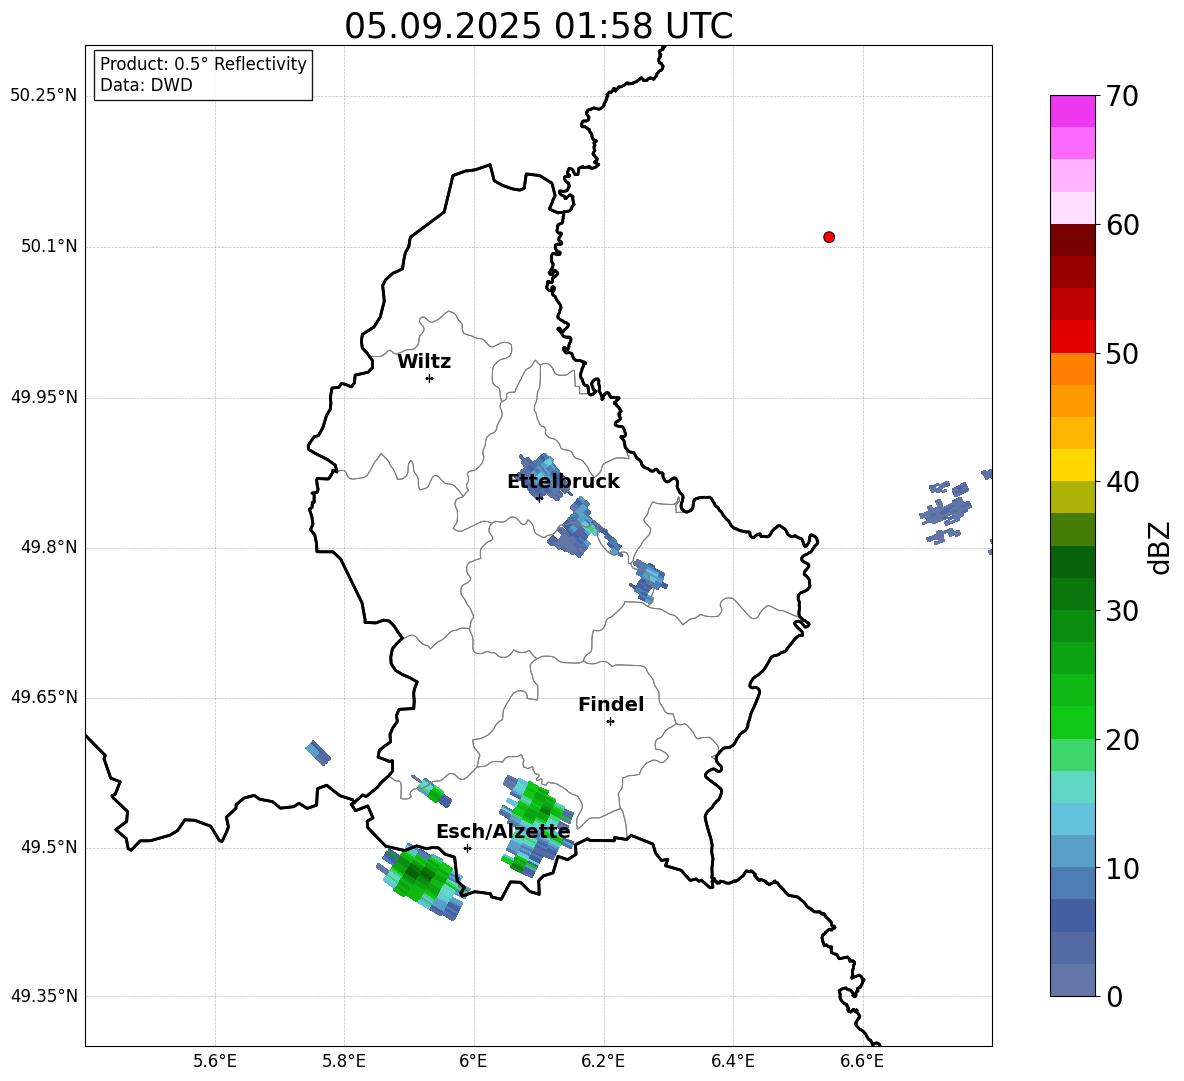Click the bright green colorbar segment above 20
1184x1081 pixels.
1073,722
